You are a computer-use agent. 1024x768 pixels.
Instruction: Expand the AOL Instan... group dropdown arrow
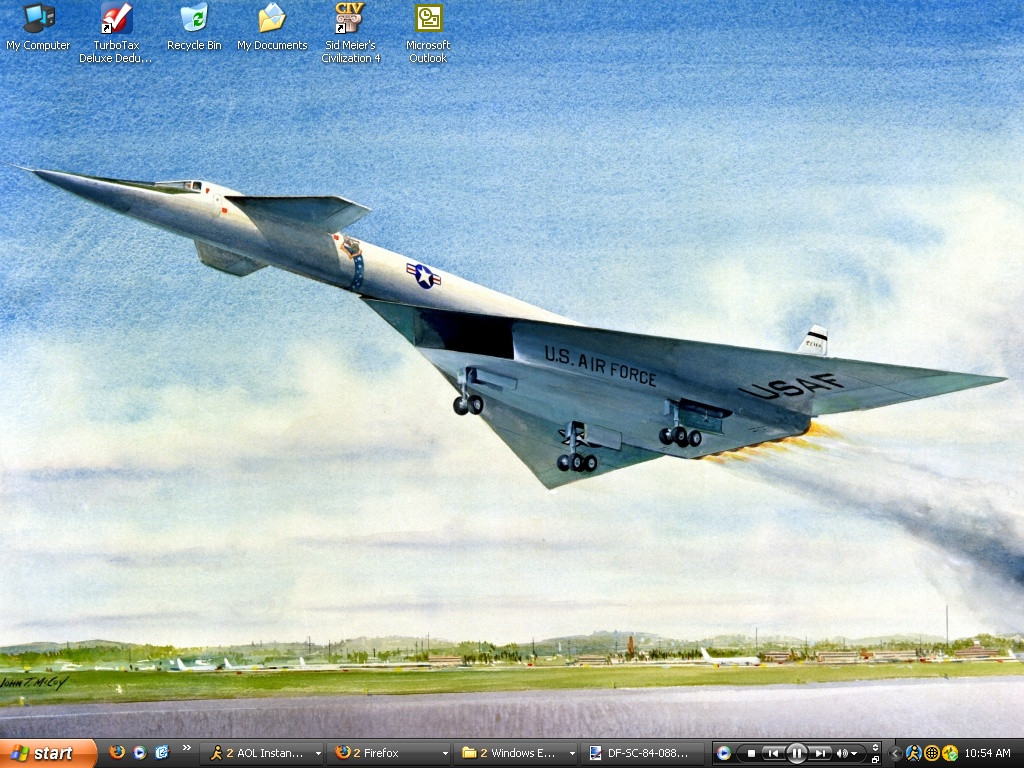point(318,754)
